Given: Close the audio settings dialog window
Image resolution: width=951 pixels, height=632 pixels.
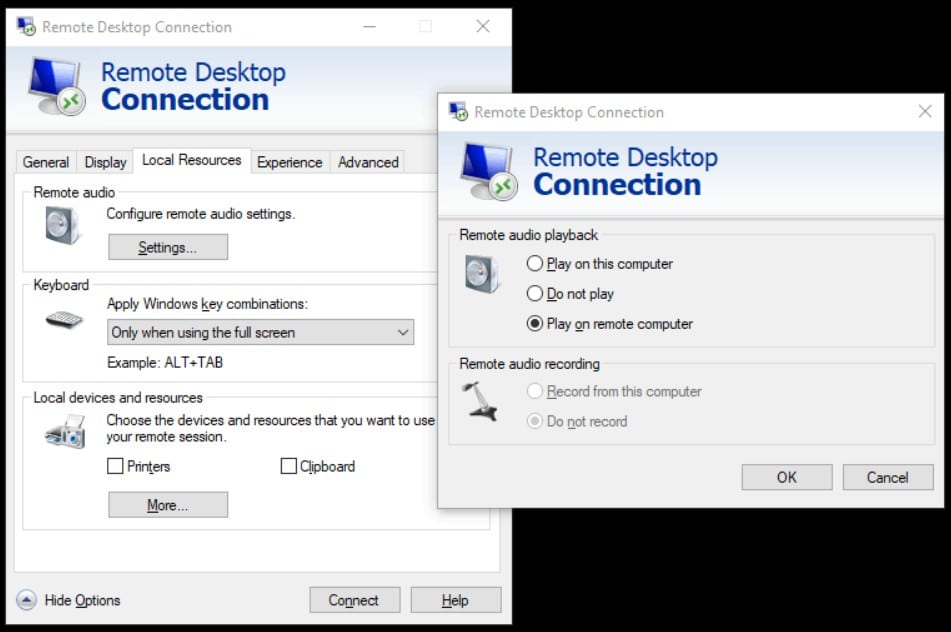Looking at the screenshot, I should click(x=925, y=112).
